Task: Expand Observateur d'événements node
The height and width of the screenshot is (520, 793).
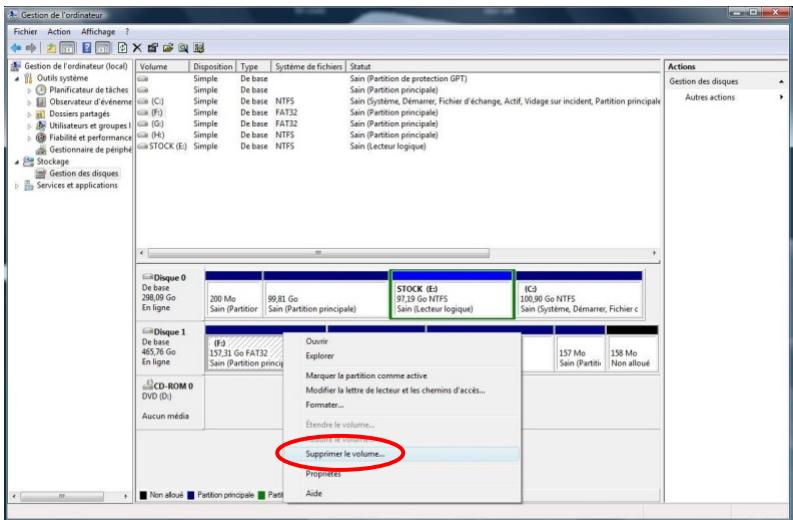Action: point(29,102)
